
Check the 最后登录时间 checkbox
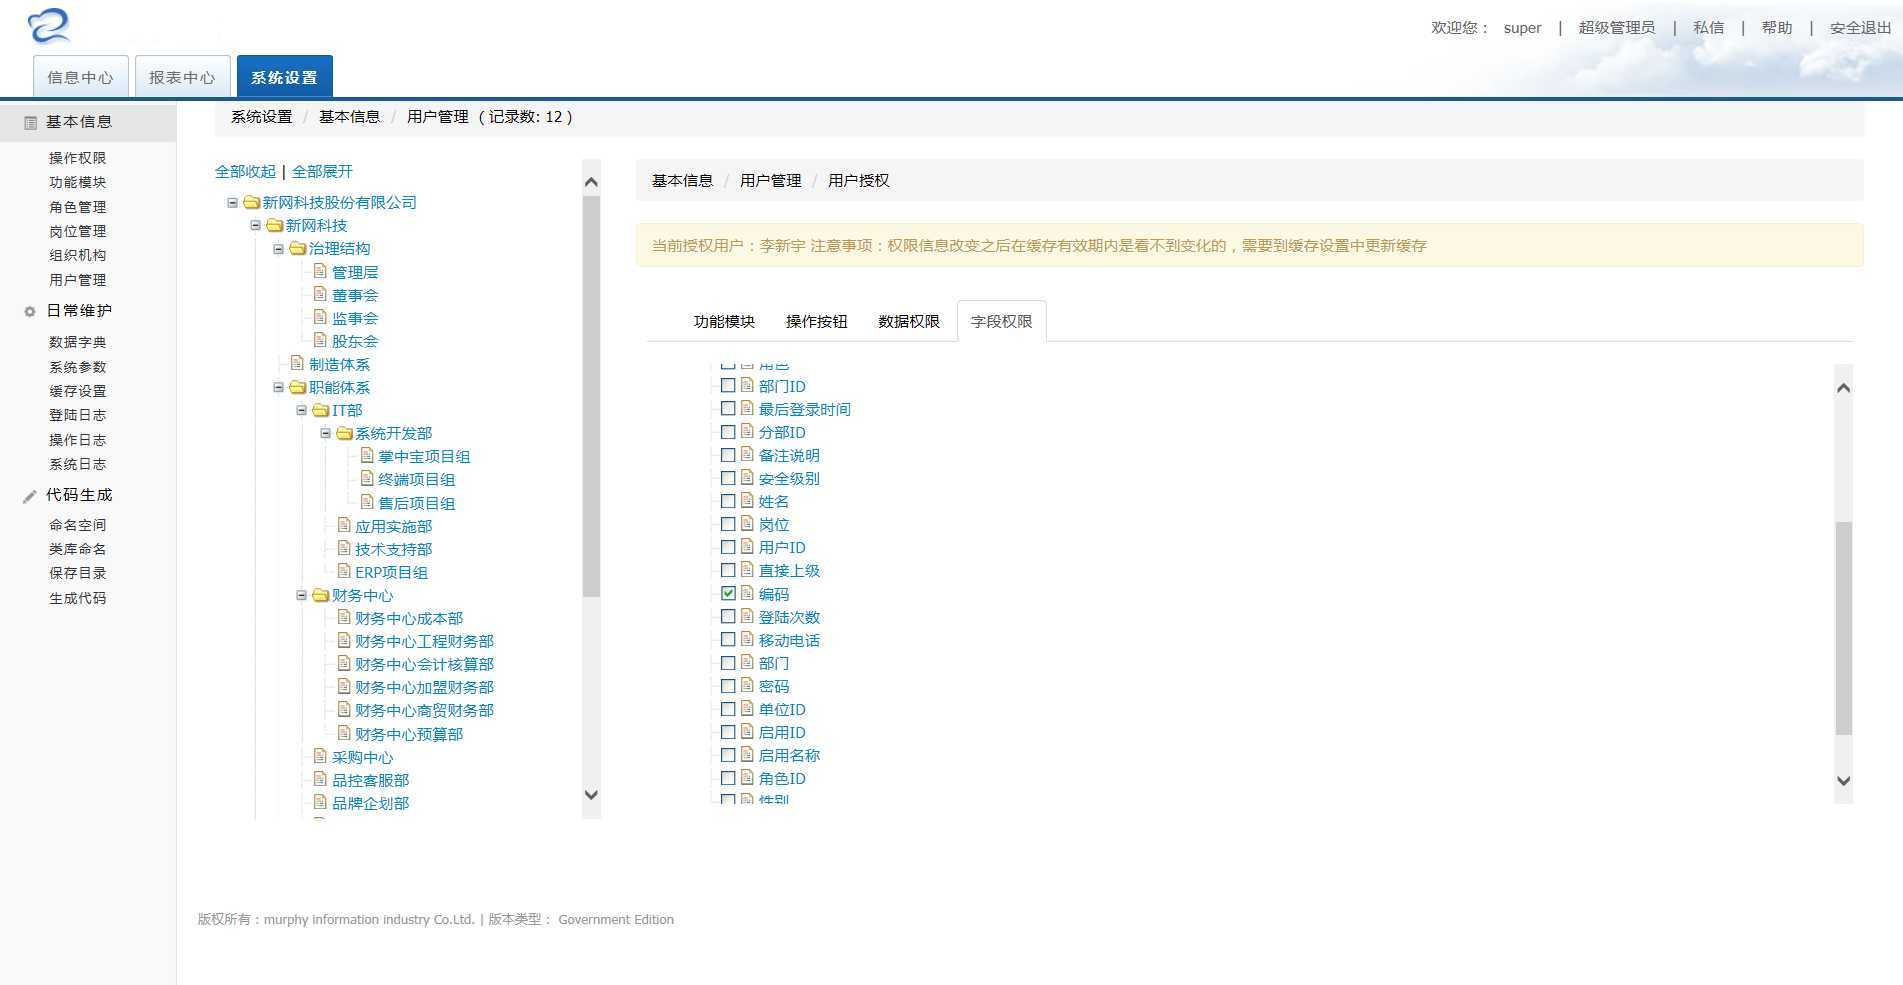pyautogui.click(x=728, y=408)
